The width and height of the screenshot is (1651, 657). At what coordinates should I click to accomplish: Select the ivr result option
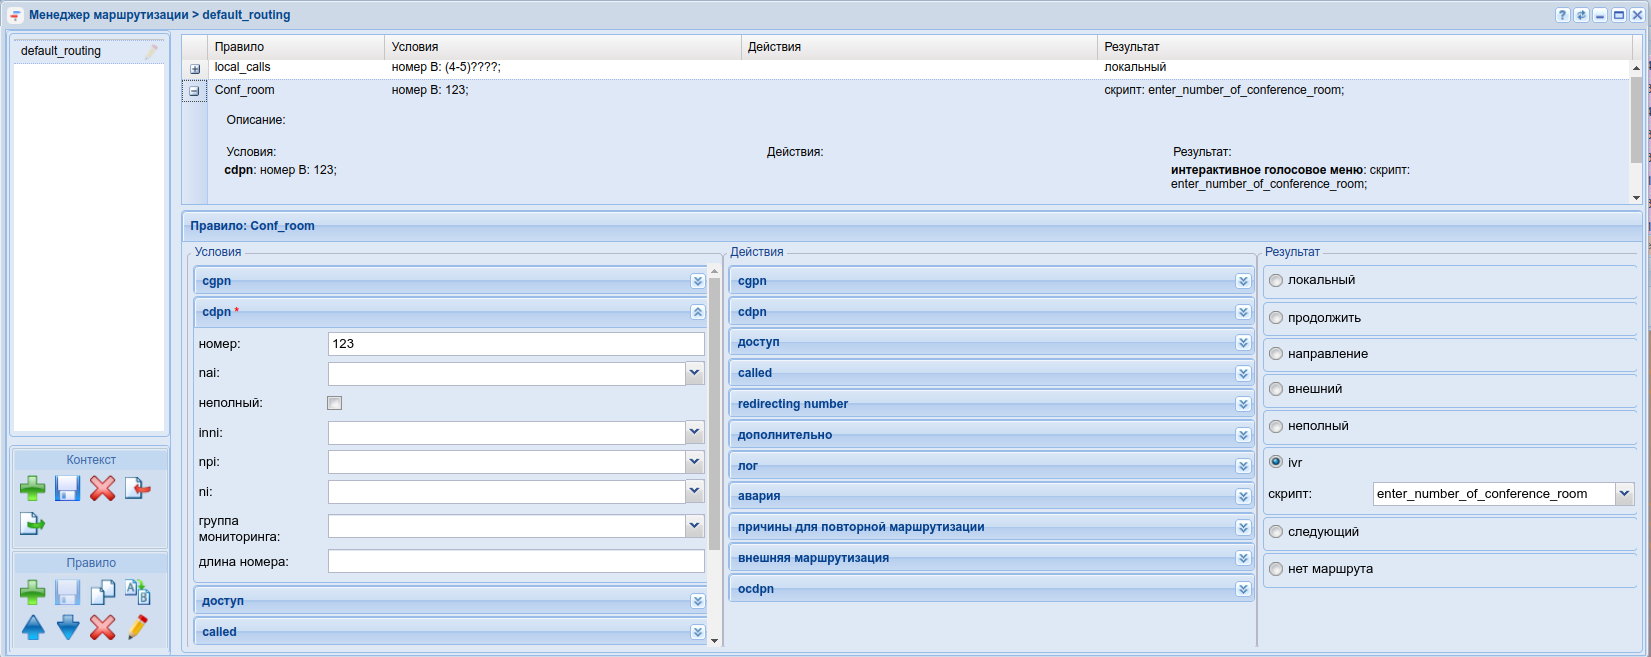(1276, 462)
